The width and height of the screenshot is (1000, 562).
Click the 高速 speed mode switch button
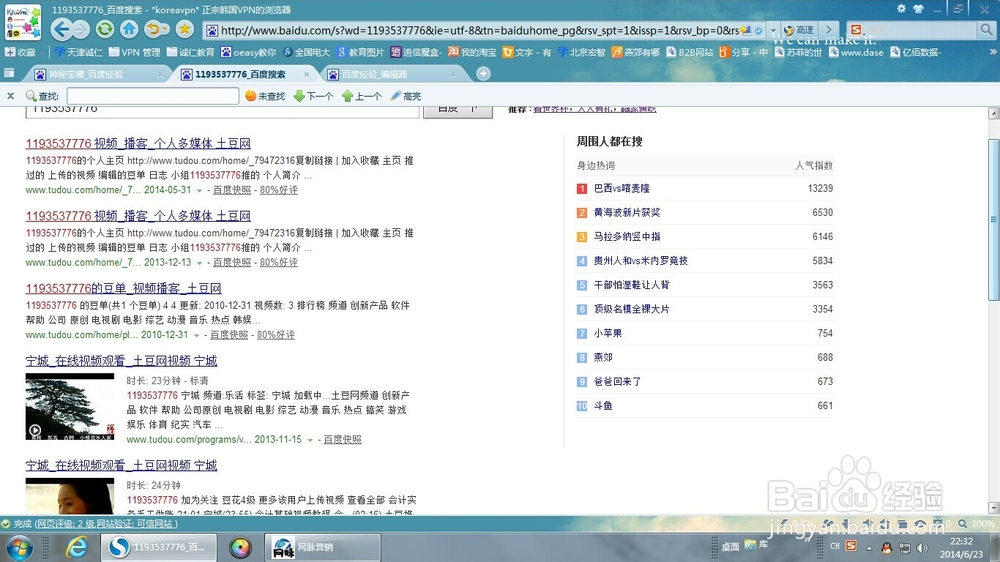(799, 30)
